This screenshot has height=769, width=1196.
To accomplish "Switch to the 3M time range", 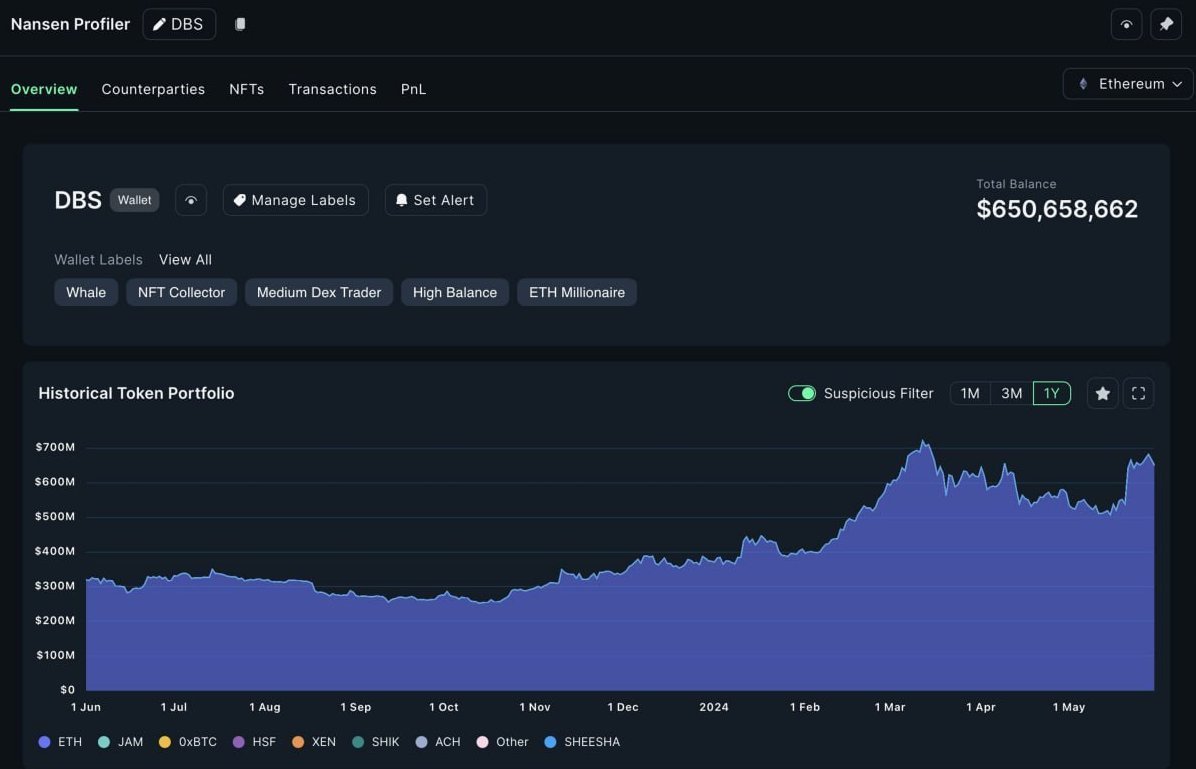I will click(1010, 393).
